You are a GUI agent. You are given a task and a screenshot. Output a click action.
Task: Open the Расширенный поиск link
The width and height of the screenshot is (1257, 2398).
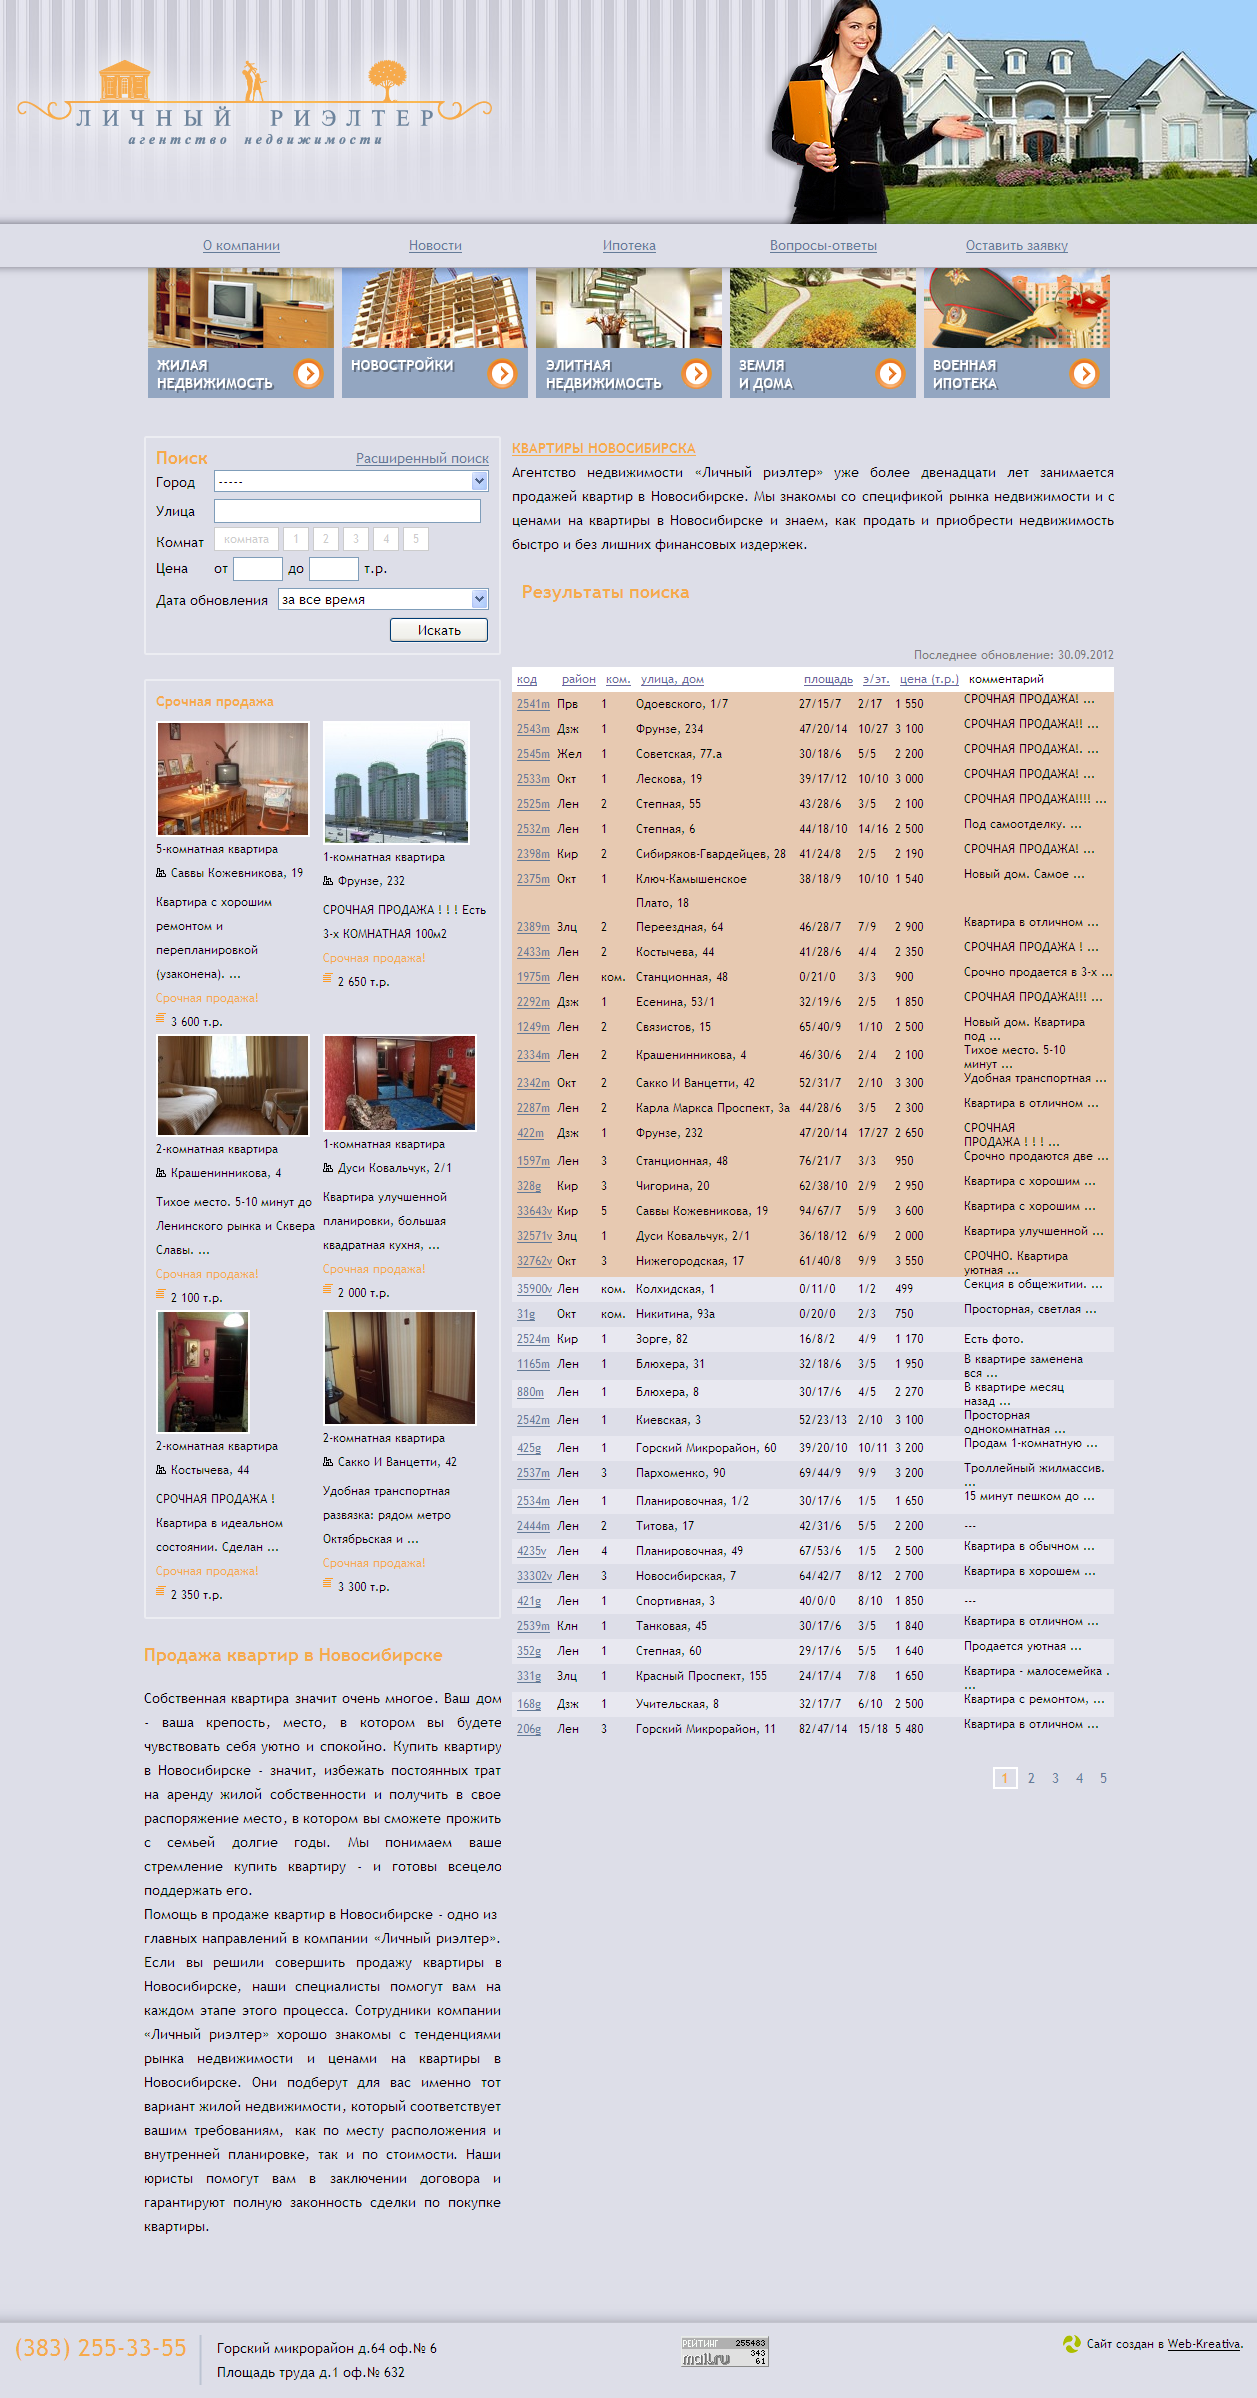[x=422, y=459]
